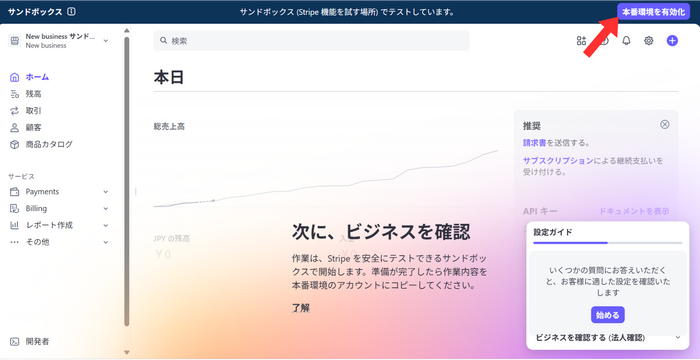
Task: Click the 商品カタログ cube icon
Action: 14,144
